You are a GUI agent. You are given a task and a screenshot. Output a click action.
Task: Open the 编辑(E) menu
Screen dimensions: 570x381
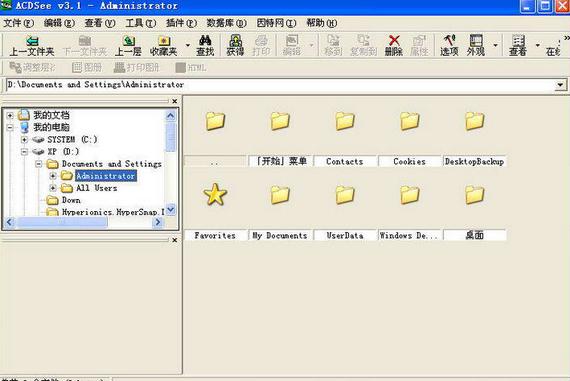coord(59,23)
